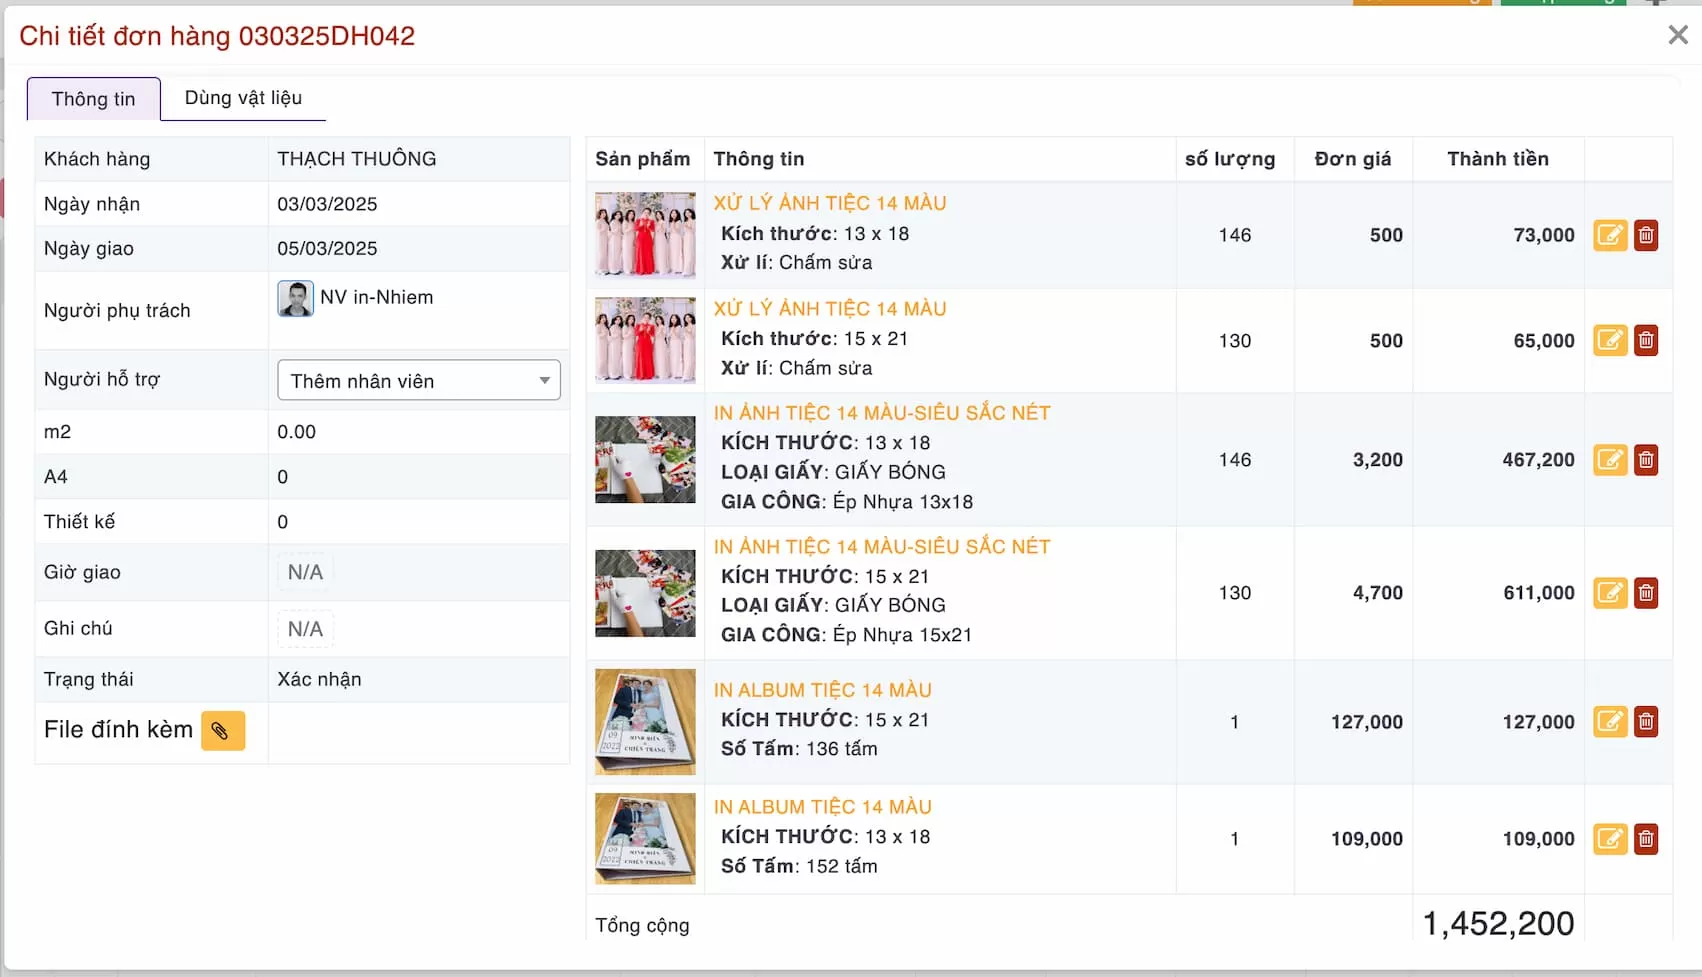
Task: Delete the 109,000 album print row
Action: (1646, 839)
